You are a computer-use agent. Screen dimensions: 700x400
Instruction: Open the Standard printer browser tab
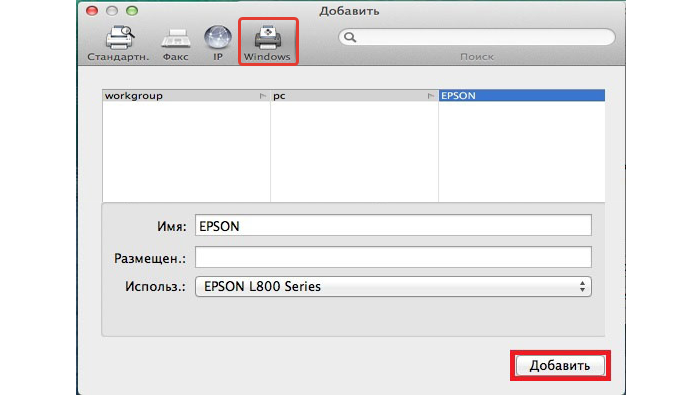click(118, 43)
